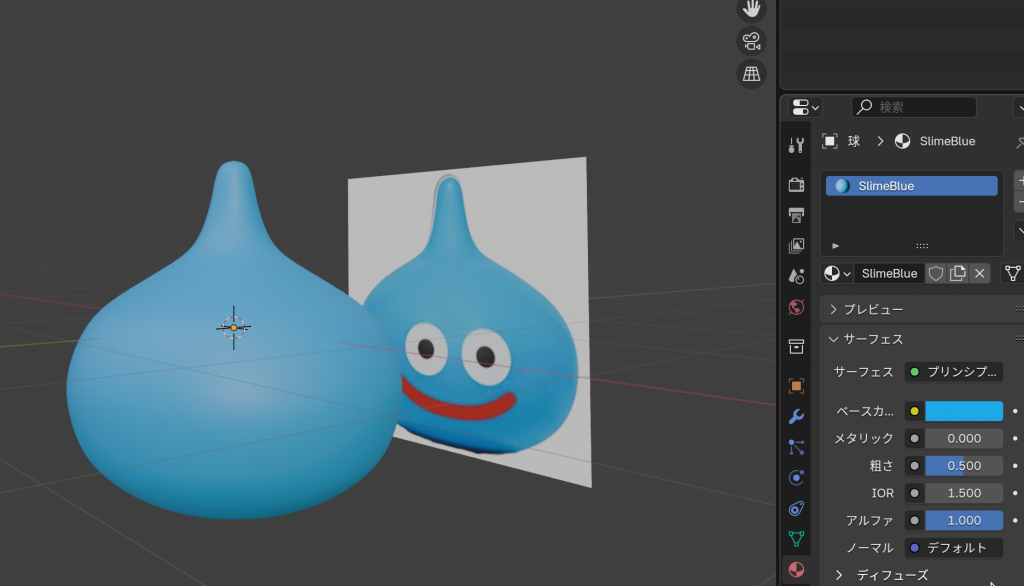The height and width of the screenshot is (586, 1024).
Task: Toggle fake user shield for SlimeBlue
Action: [x=936, y=273]
